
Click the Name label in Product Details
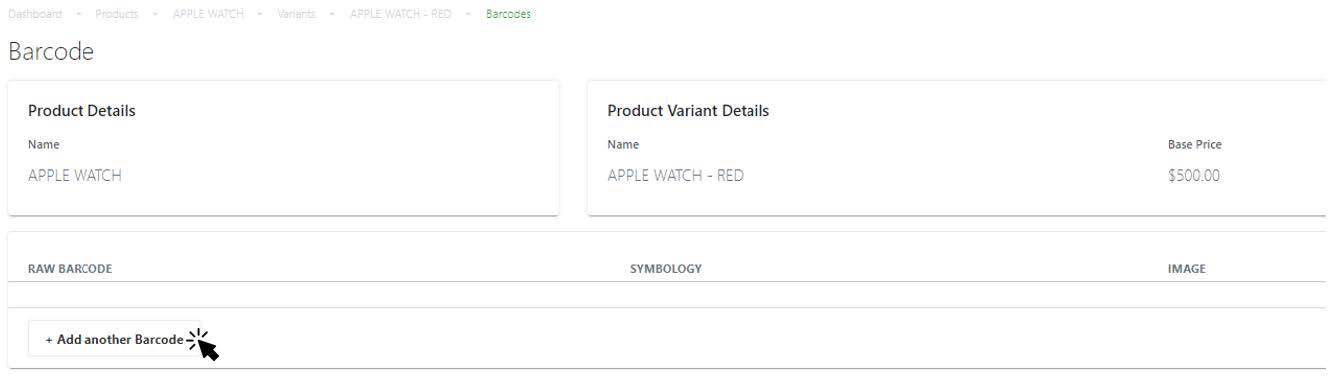[x=44, y=144]
